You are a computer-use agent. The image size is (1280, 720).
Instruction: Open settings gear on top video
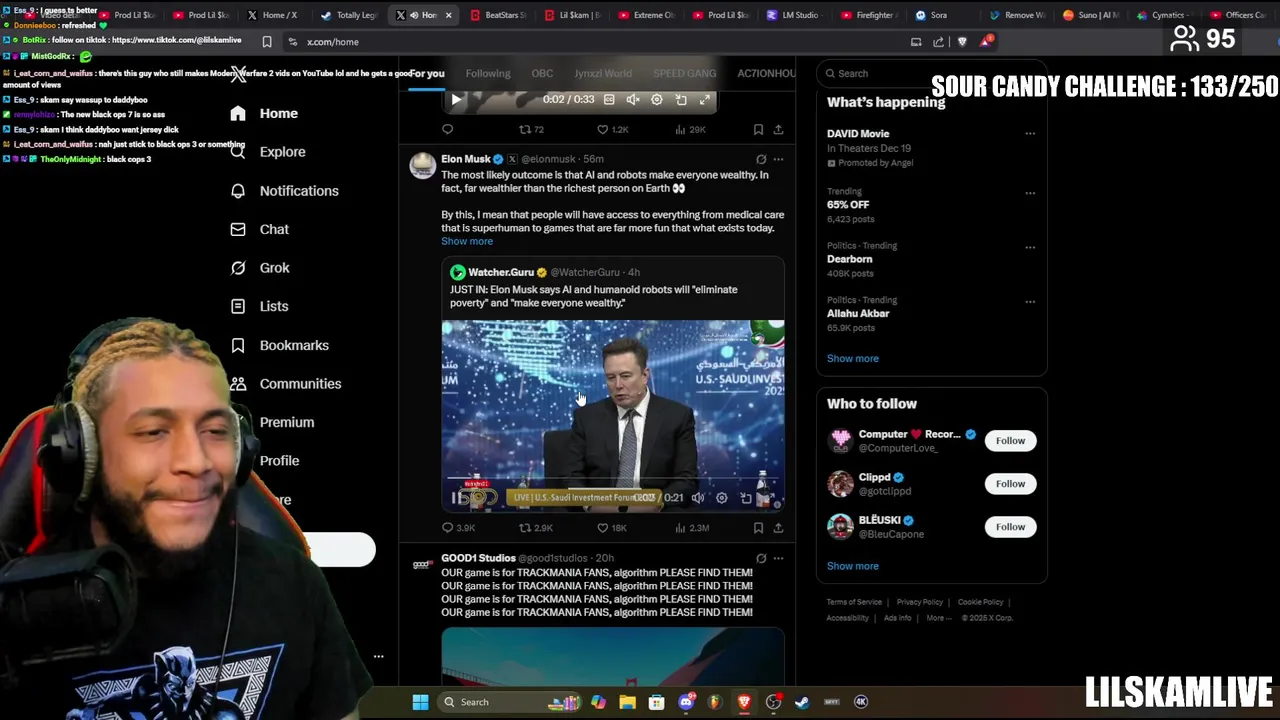(657, 100)
